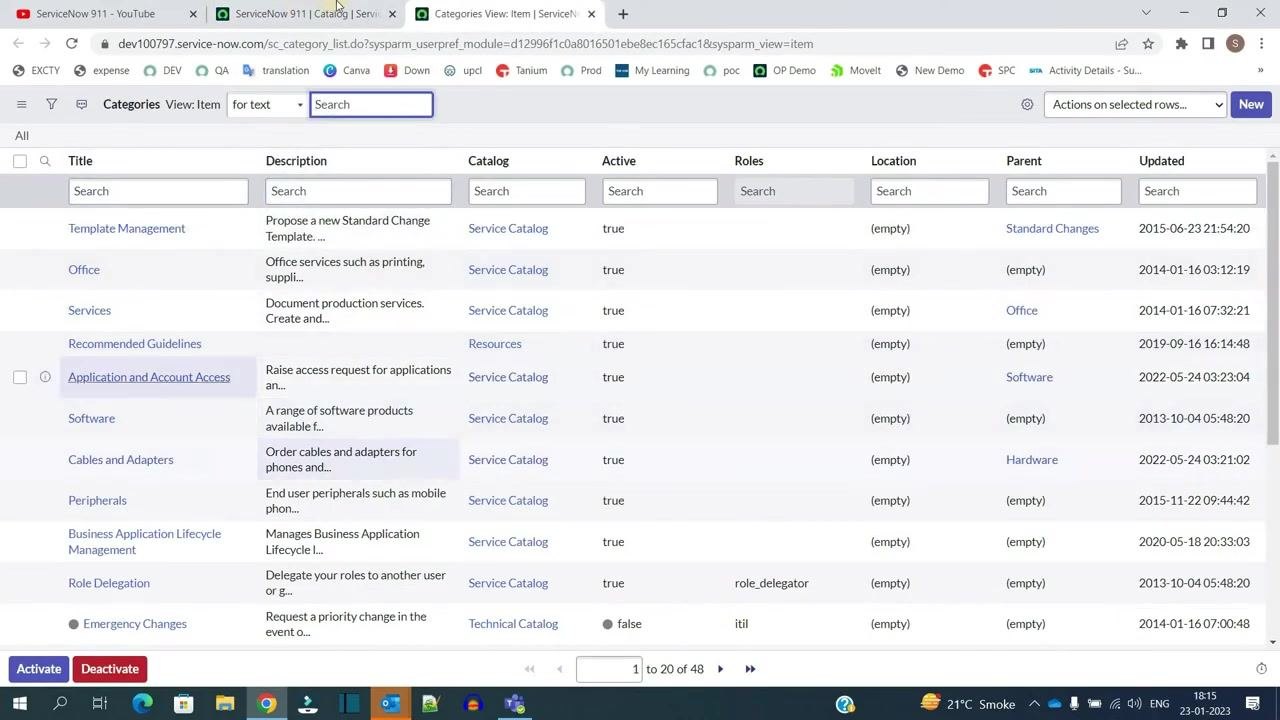The height and width of the screenshot is (720, 1280).
Task: Open the personalize list gear icon
Action: 1027,104
